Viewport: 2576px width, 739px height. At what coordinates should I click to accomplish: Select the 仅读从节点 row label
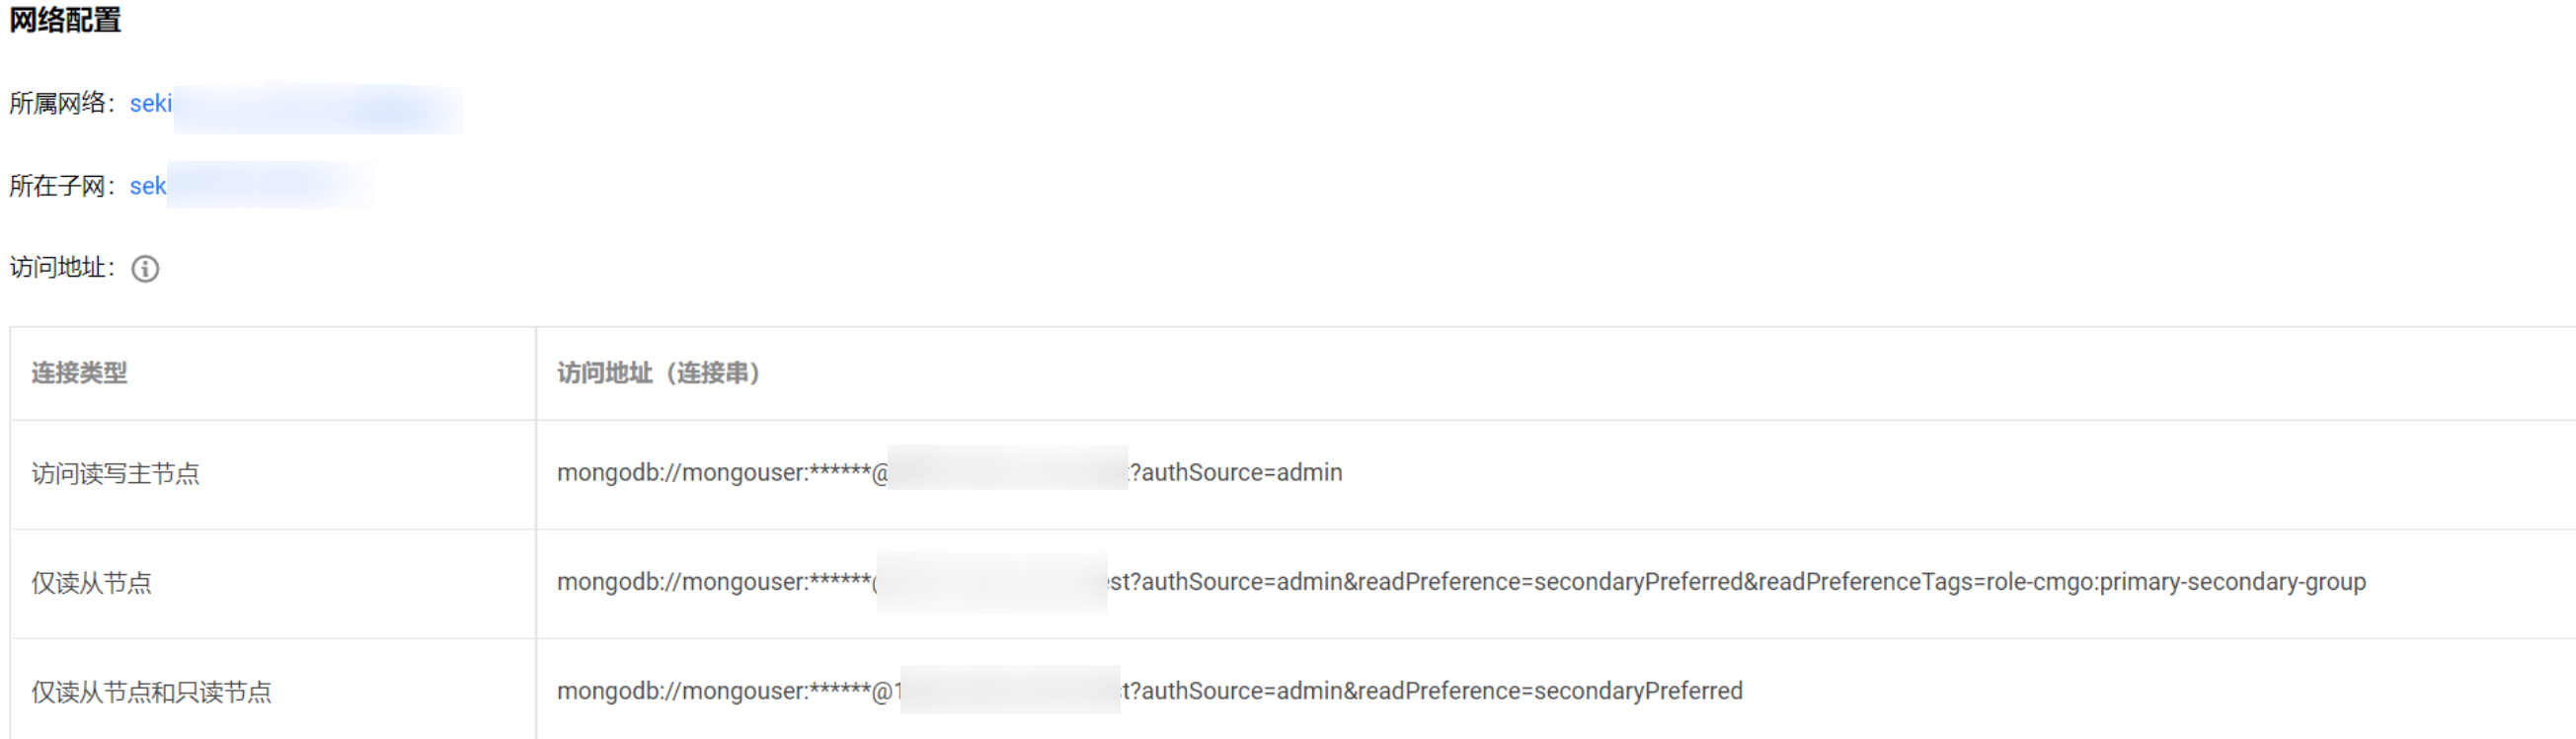point(91,582)
